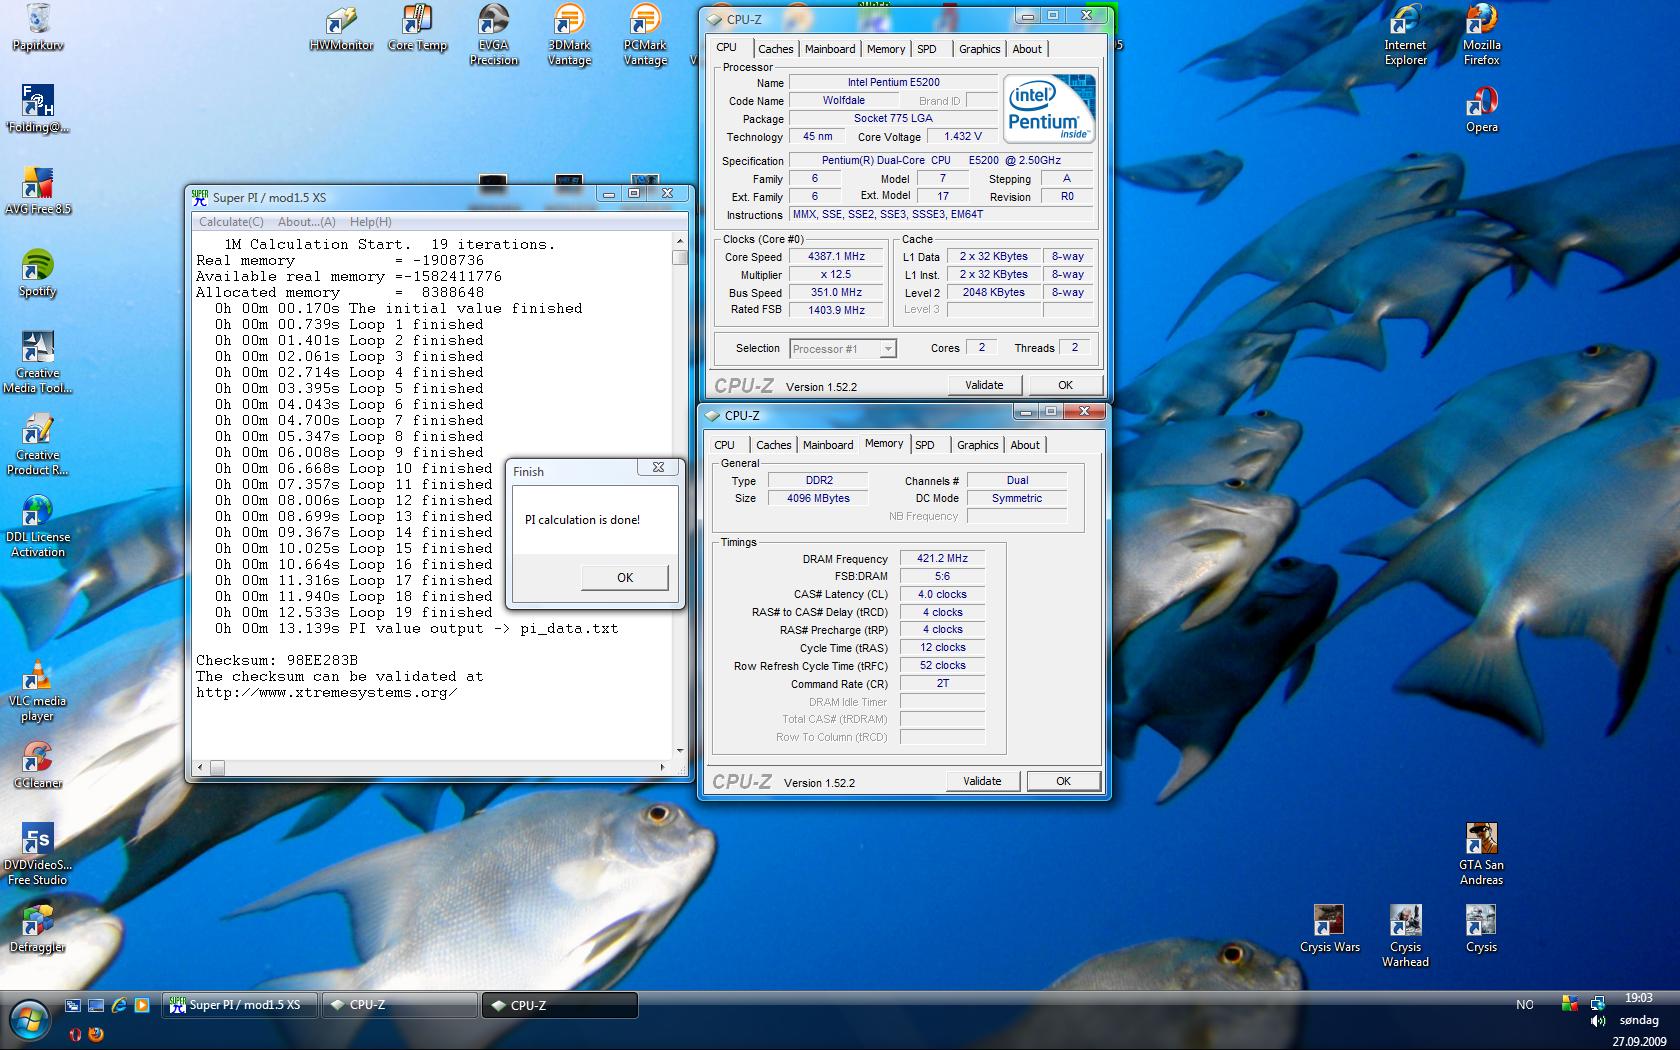This screenshot has height=1050, width=1680.
Task: Click Super PI vertical scrollbar up arrow
Action: pos(680,241)
